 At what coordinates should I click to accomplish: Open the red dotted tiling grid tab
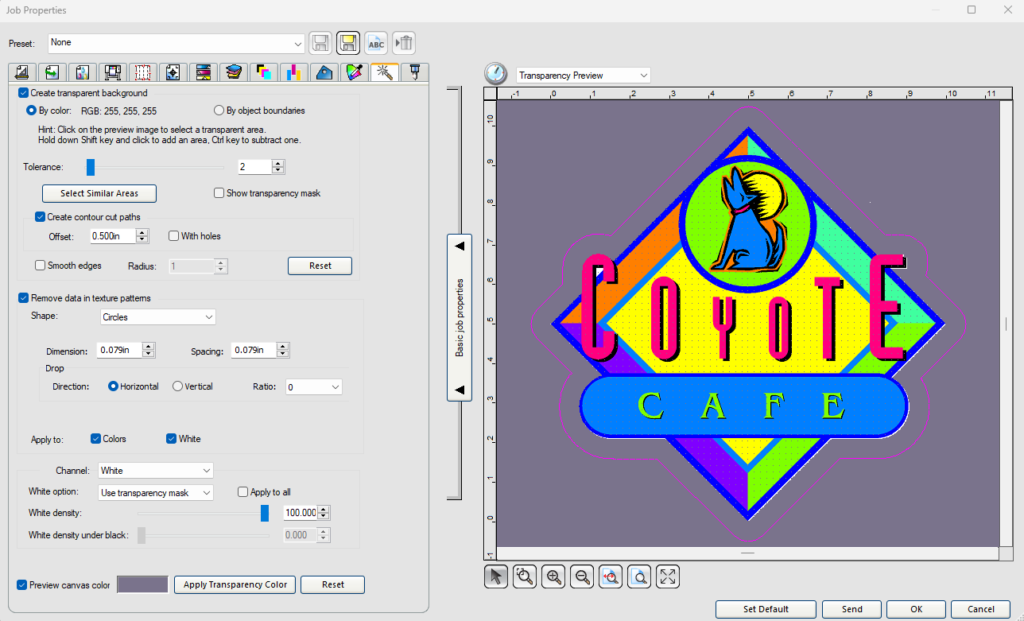point(142,72)
